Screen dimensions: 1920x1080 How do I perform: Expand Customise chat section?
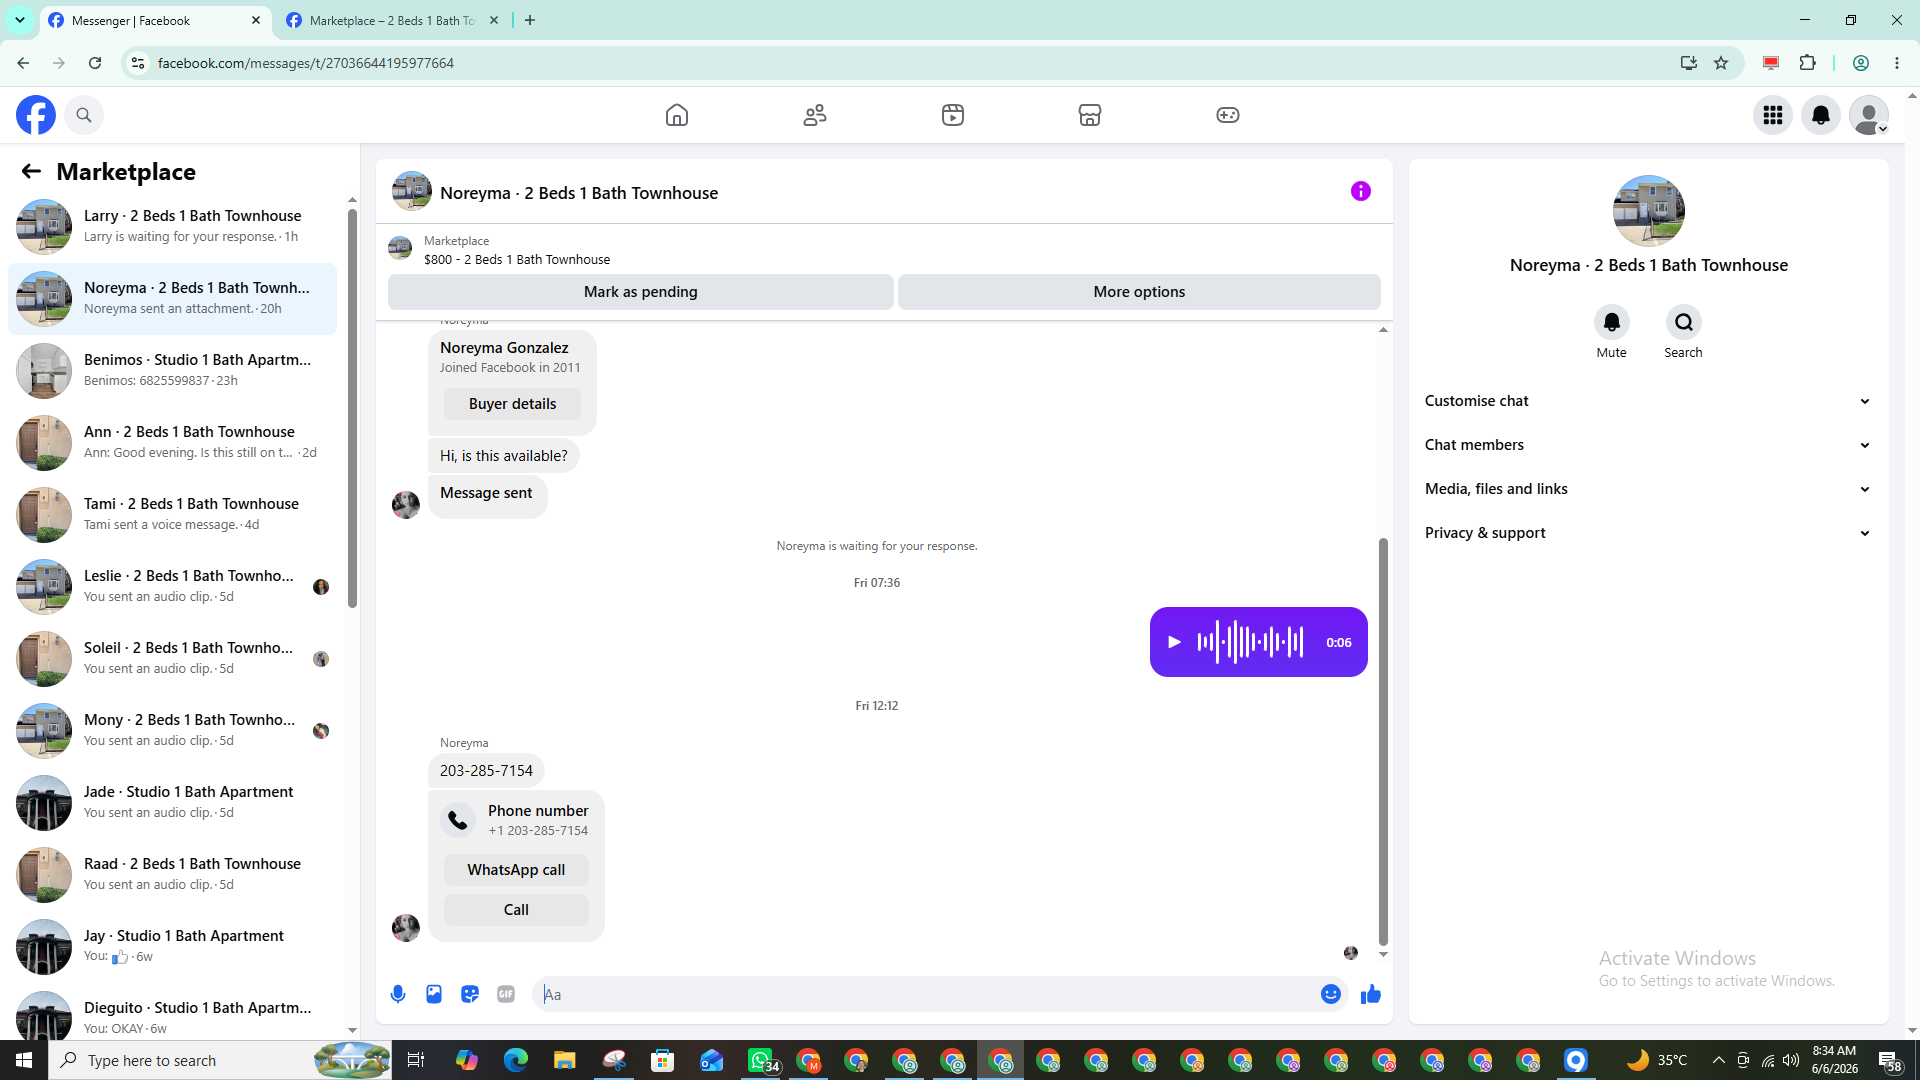click(x=1649, y=401)
